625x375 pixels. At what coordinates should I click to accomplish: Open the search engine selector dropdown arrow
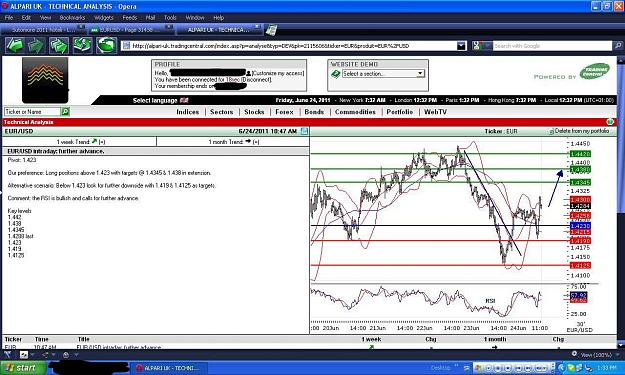487,46
